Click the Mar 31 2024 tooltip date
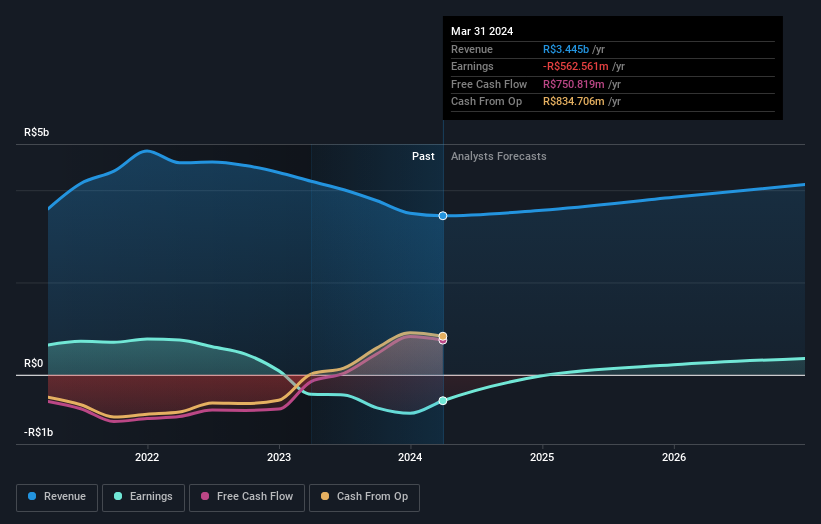Image resolution: width=821 pixels, height=524 pixels. (482, 31)
